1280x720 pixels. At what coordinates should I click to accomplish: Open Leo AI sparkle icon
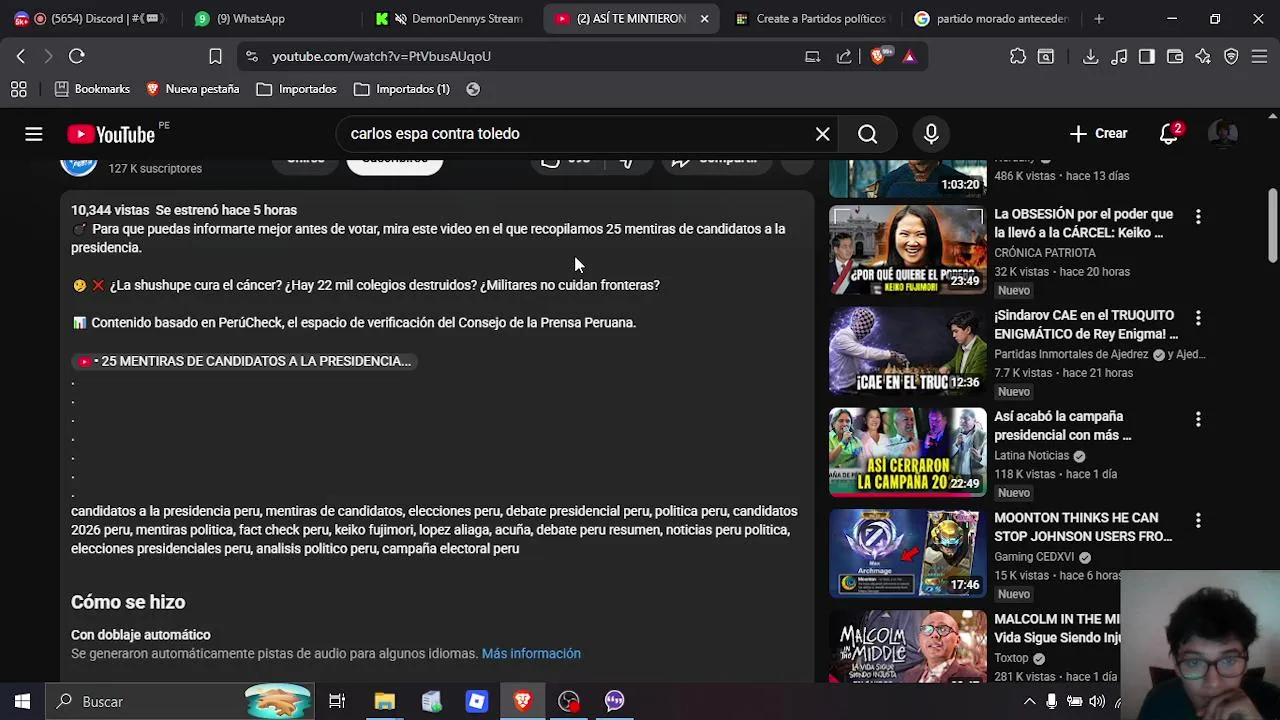1203,57
